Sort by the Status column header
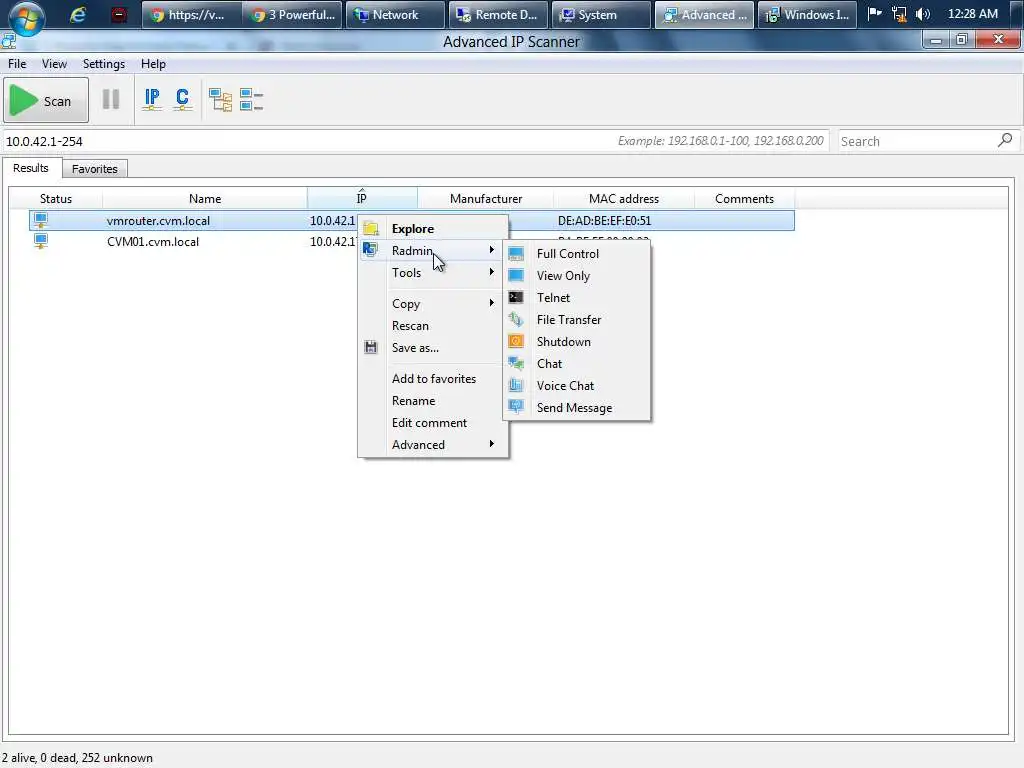Image resolution: width=1024 pixels, height=768 pixels. [56, 198]
